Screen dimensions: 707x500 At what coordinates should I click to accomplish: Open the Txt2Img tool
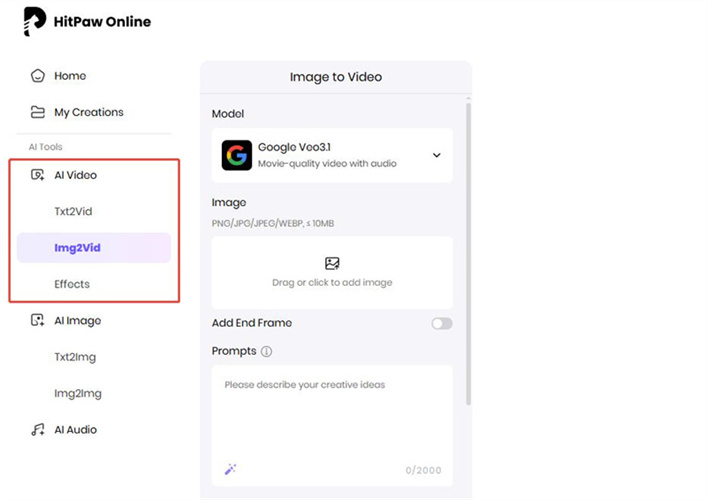coord(75,357)
